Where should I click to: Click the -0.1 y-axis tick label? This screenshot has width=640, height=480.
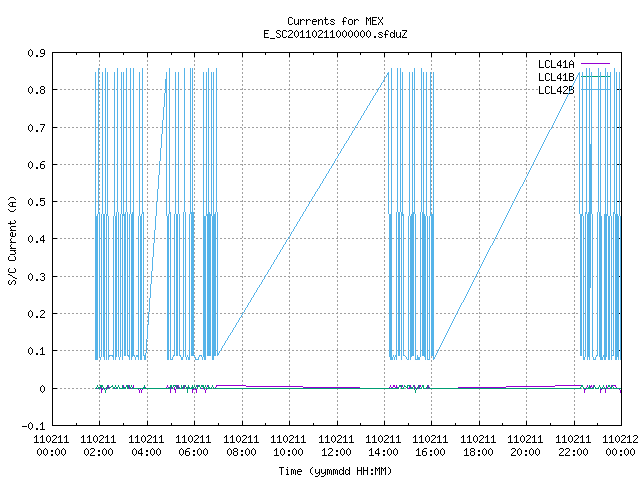pyautogui.click(x=33, y=426)
